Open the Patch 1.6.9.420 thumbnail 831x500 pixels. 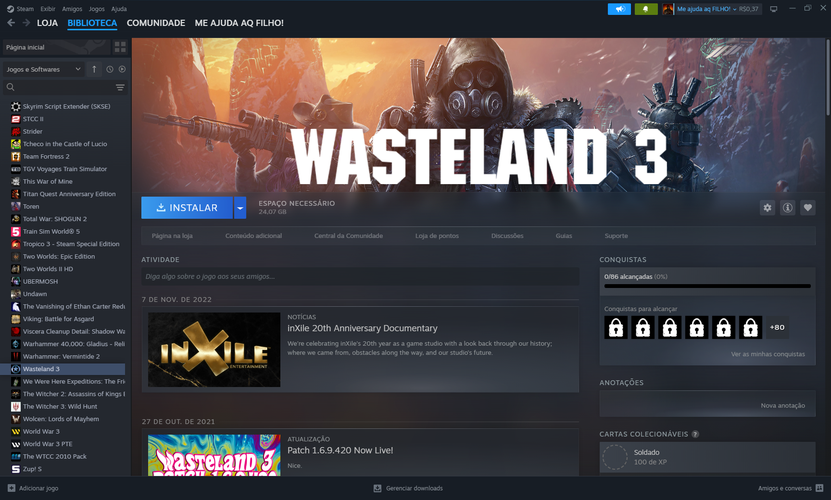(214, 455)
